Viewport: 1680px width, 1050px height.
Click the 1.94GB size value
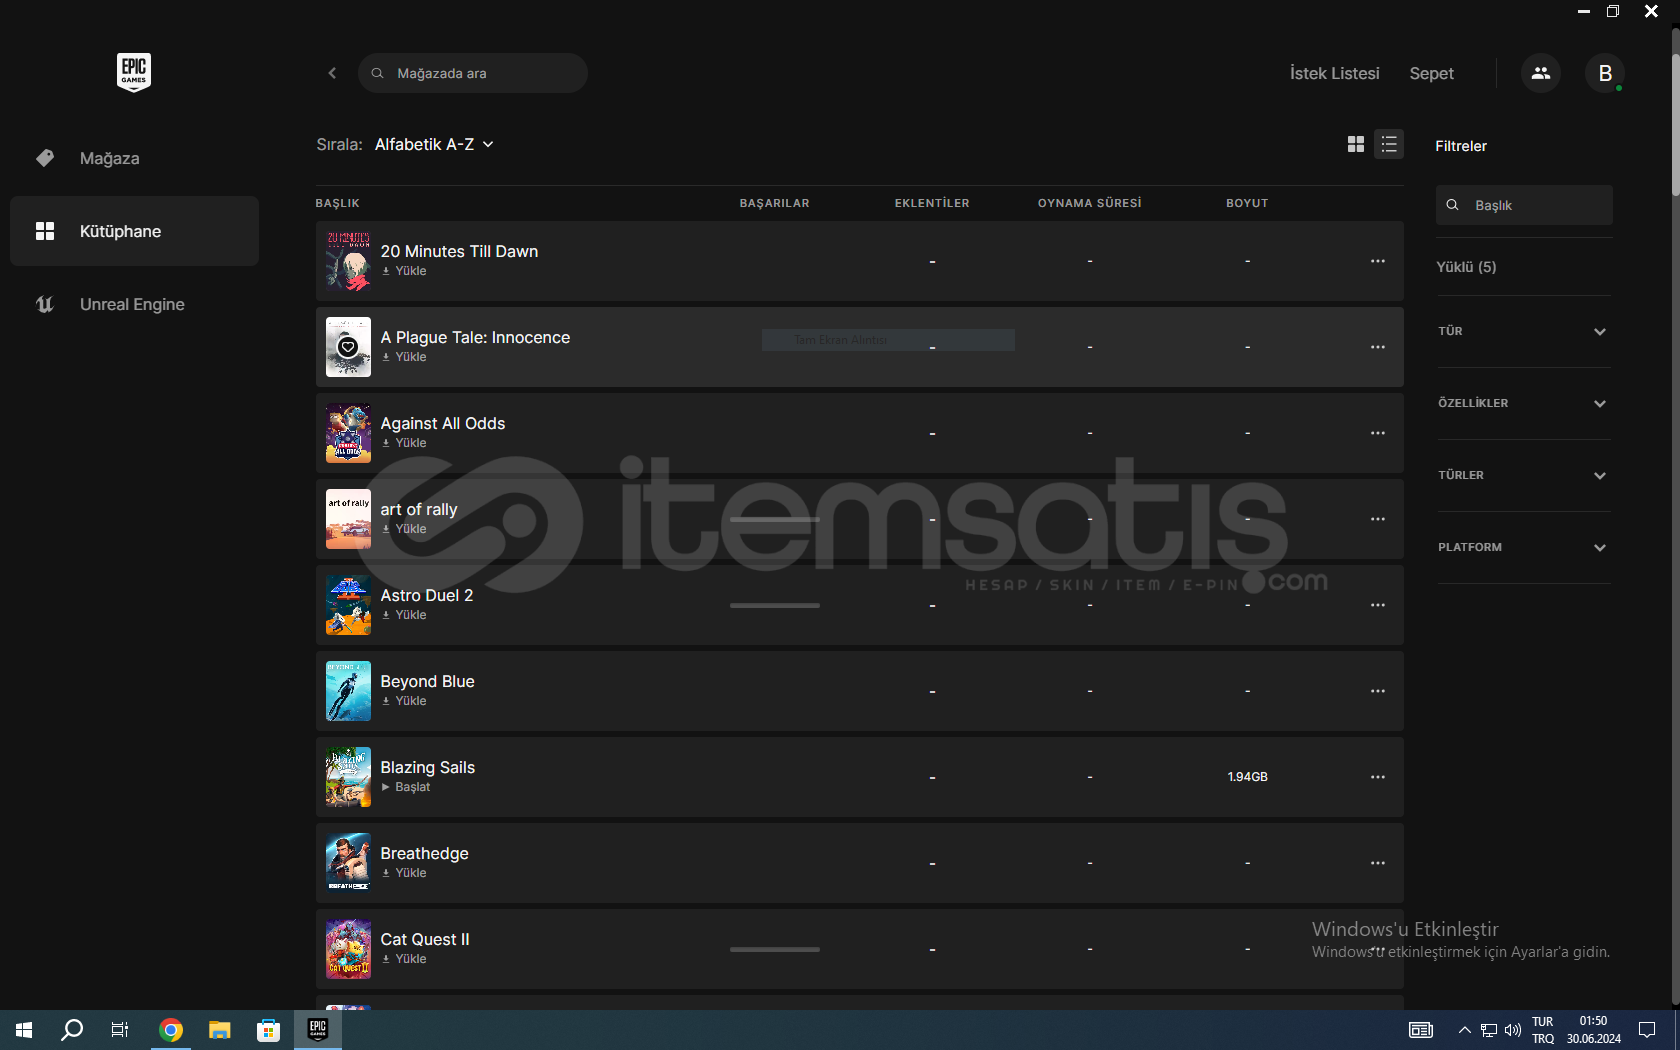tap(1247, 777)
